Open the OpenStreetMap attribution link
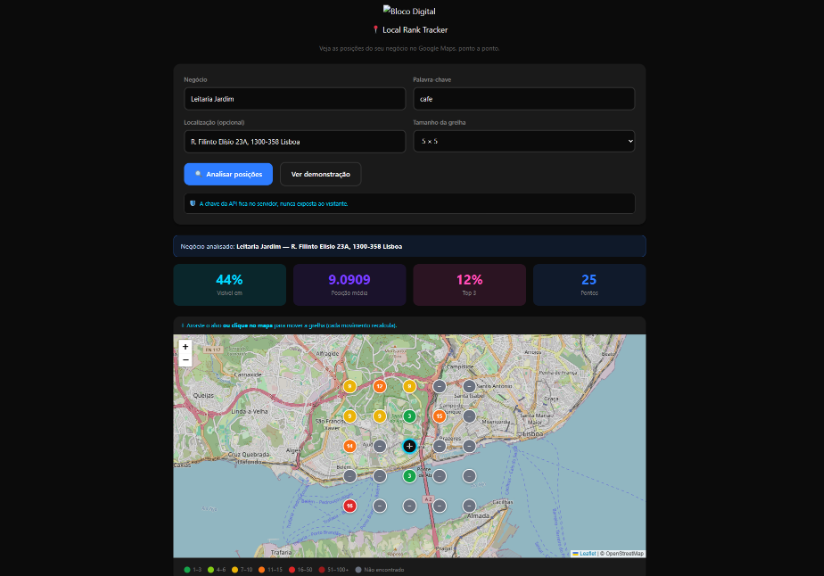 point(624,553)
